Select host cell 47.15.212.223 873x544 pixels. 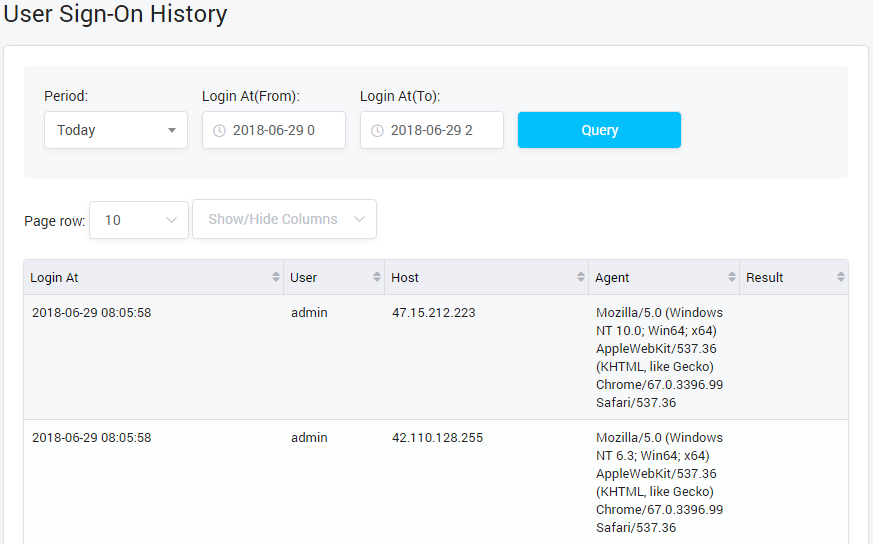[434, 312]
